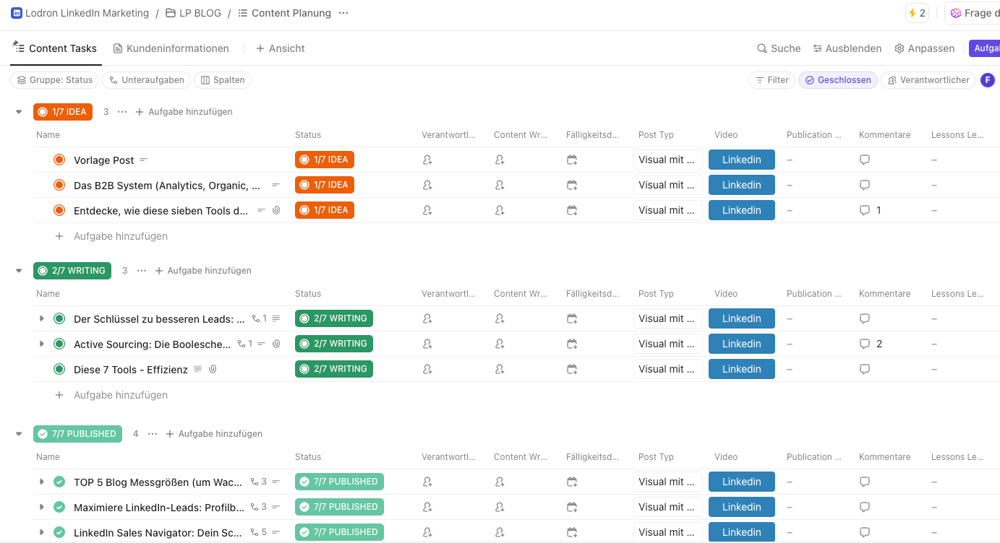Screen dimensions: 1000x543
Task: Add a new view with Ansicht
Action: point(280,48)
